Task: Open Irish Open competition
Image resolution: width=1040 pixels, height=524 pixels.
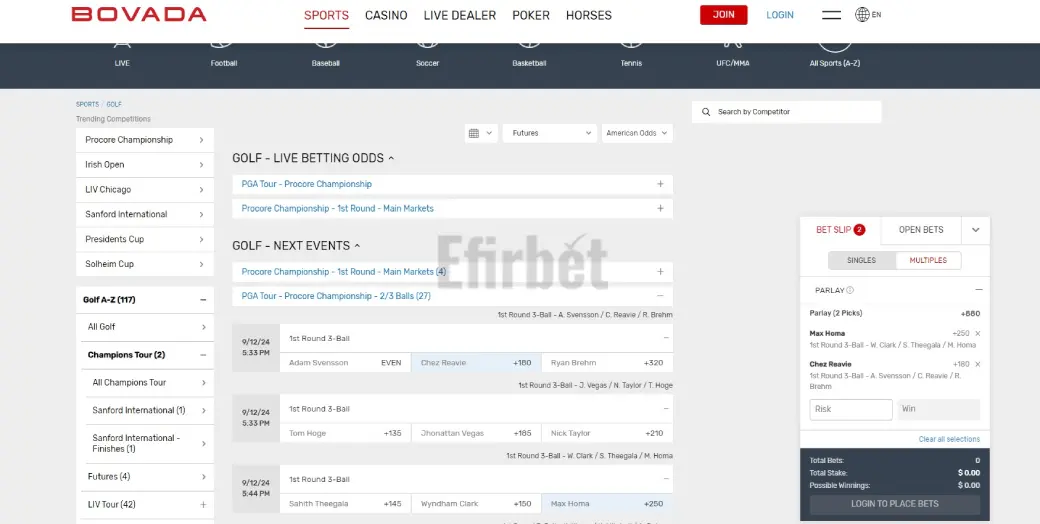Action: point(145,164)
